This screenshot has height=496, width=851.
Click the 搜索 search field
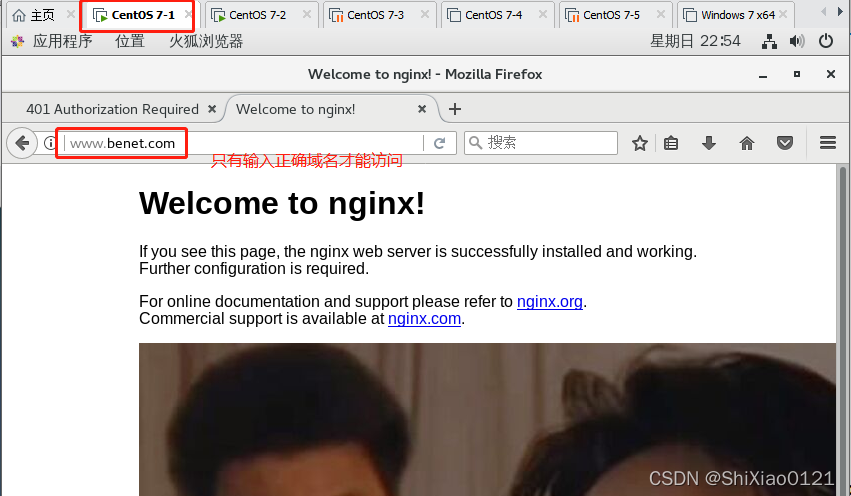(541, 143)
